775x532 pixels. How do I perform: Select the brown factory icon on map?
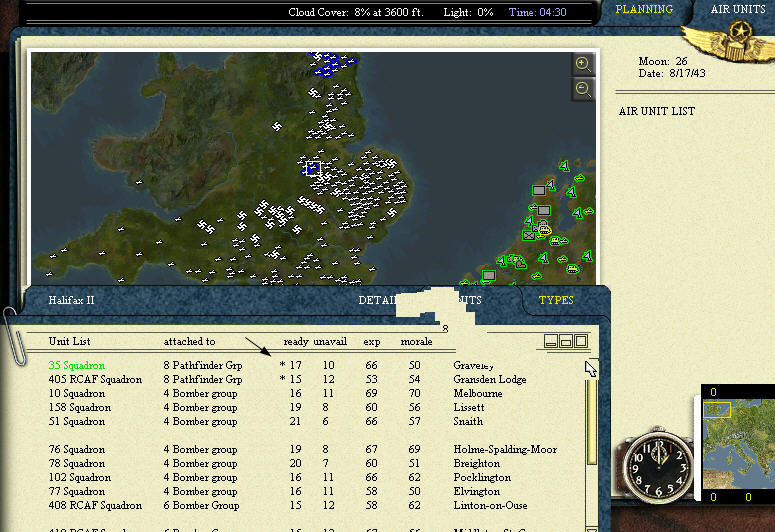click(x=520, y=264)
